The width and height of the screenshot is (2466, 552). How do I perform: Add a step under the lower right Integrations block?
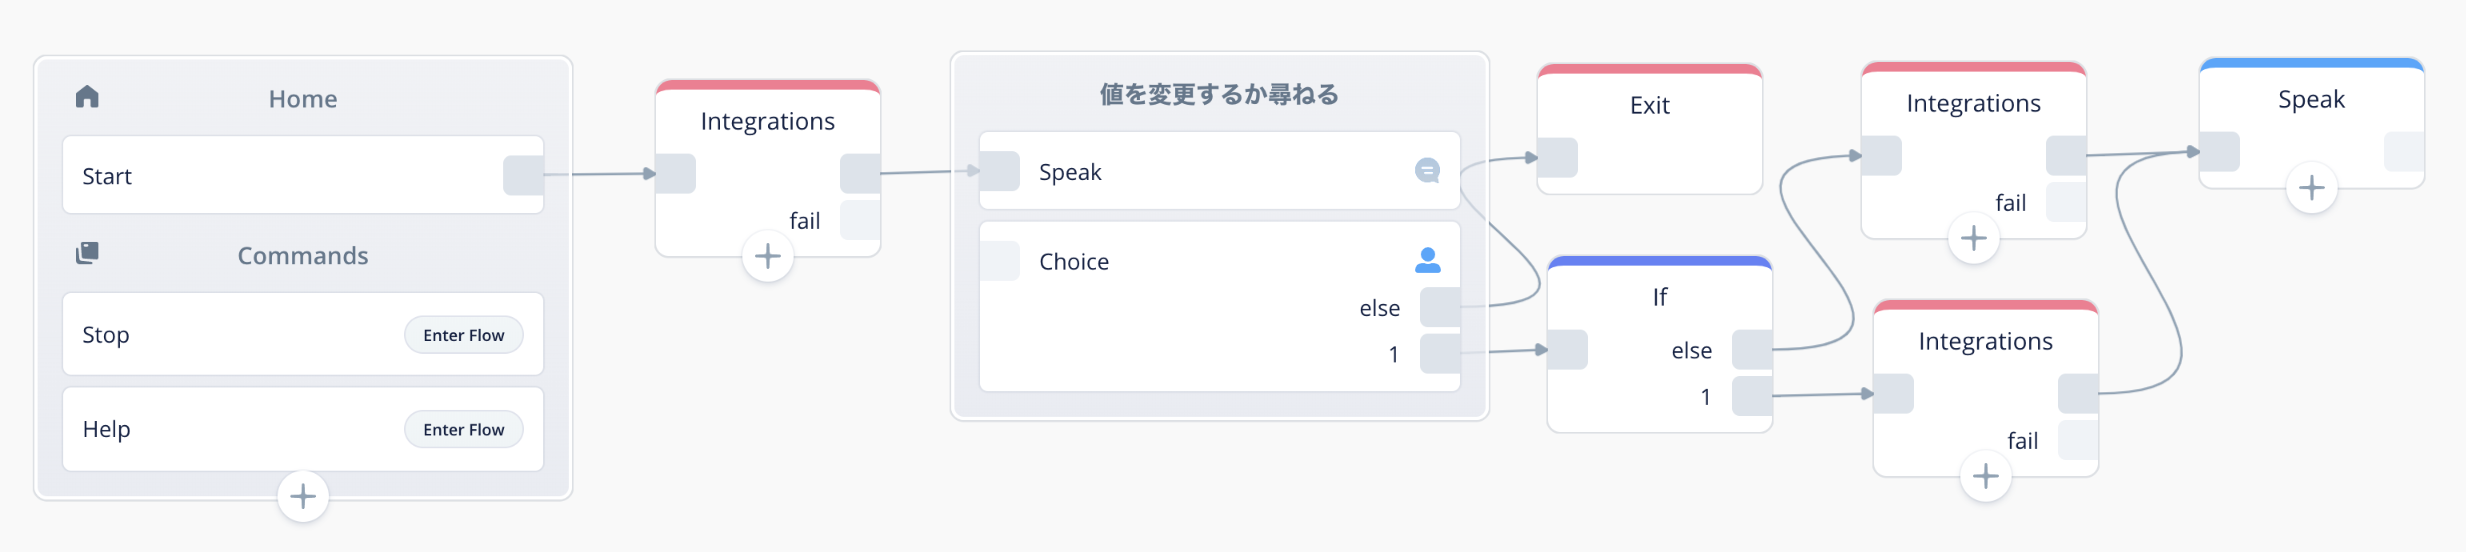pyautogui.click(x=1986, y=477)
